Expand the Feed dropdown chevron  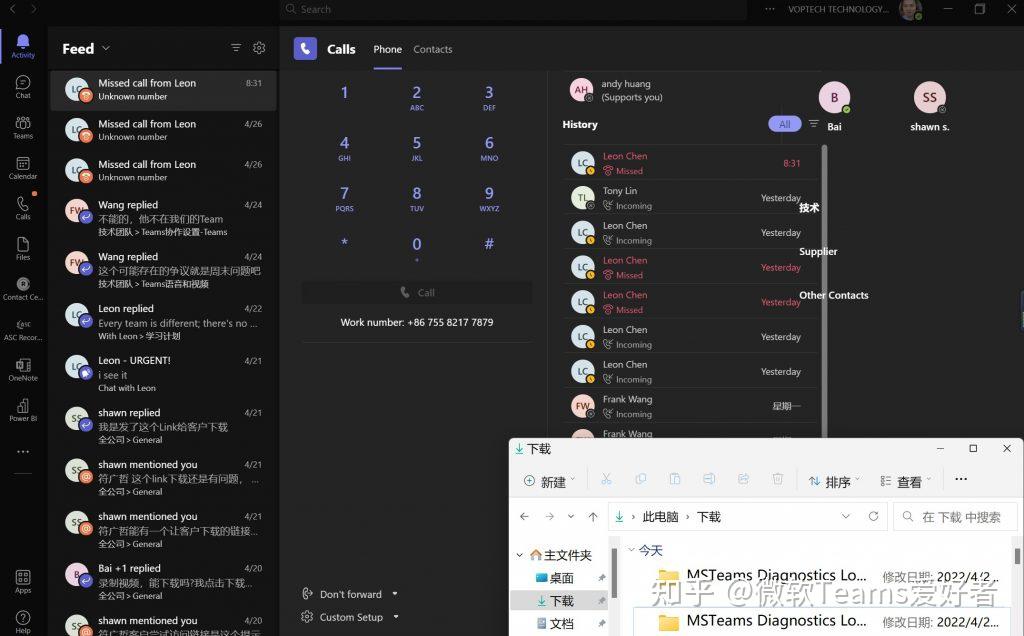(x=106, y=48)
